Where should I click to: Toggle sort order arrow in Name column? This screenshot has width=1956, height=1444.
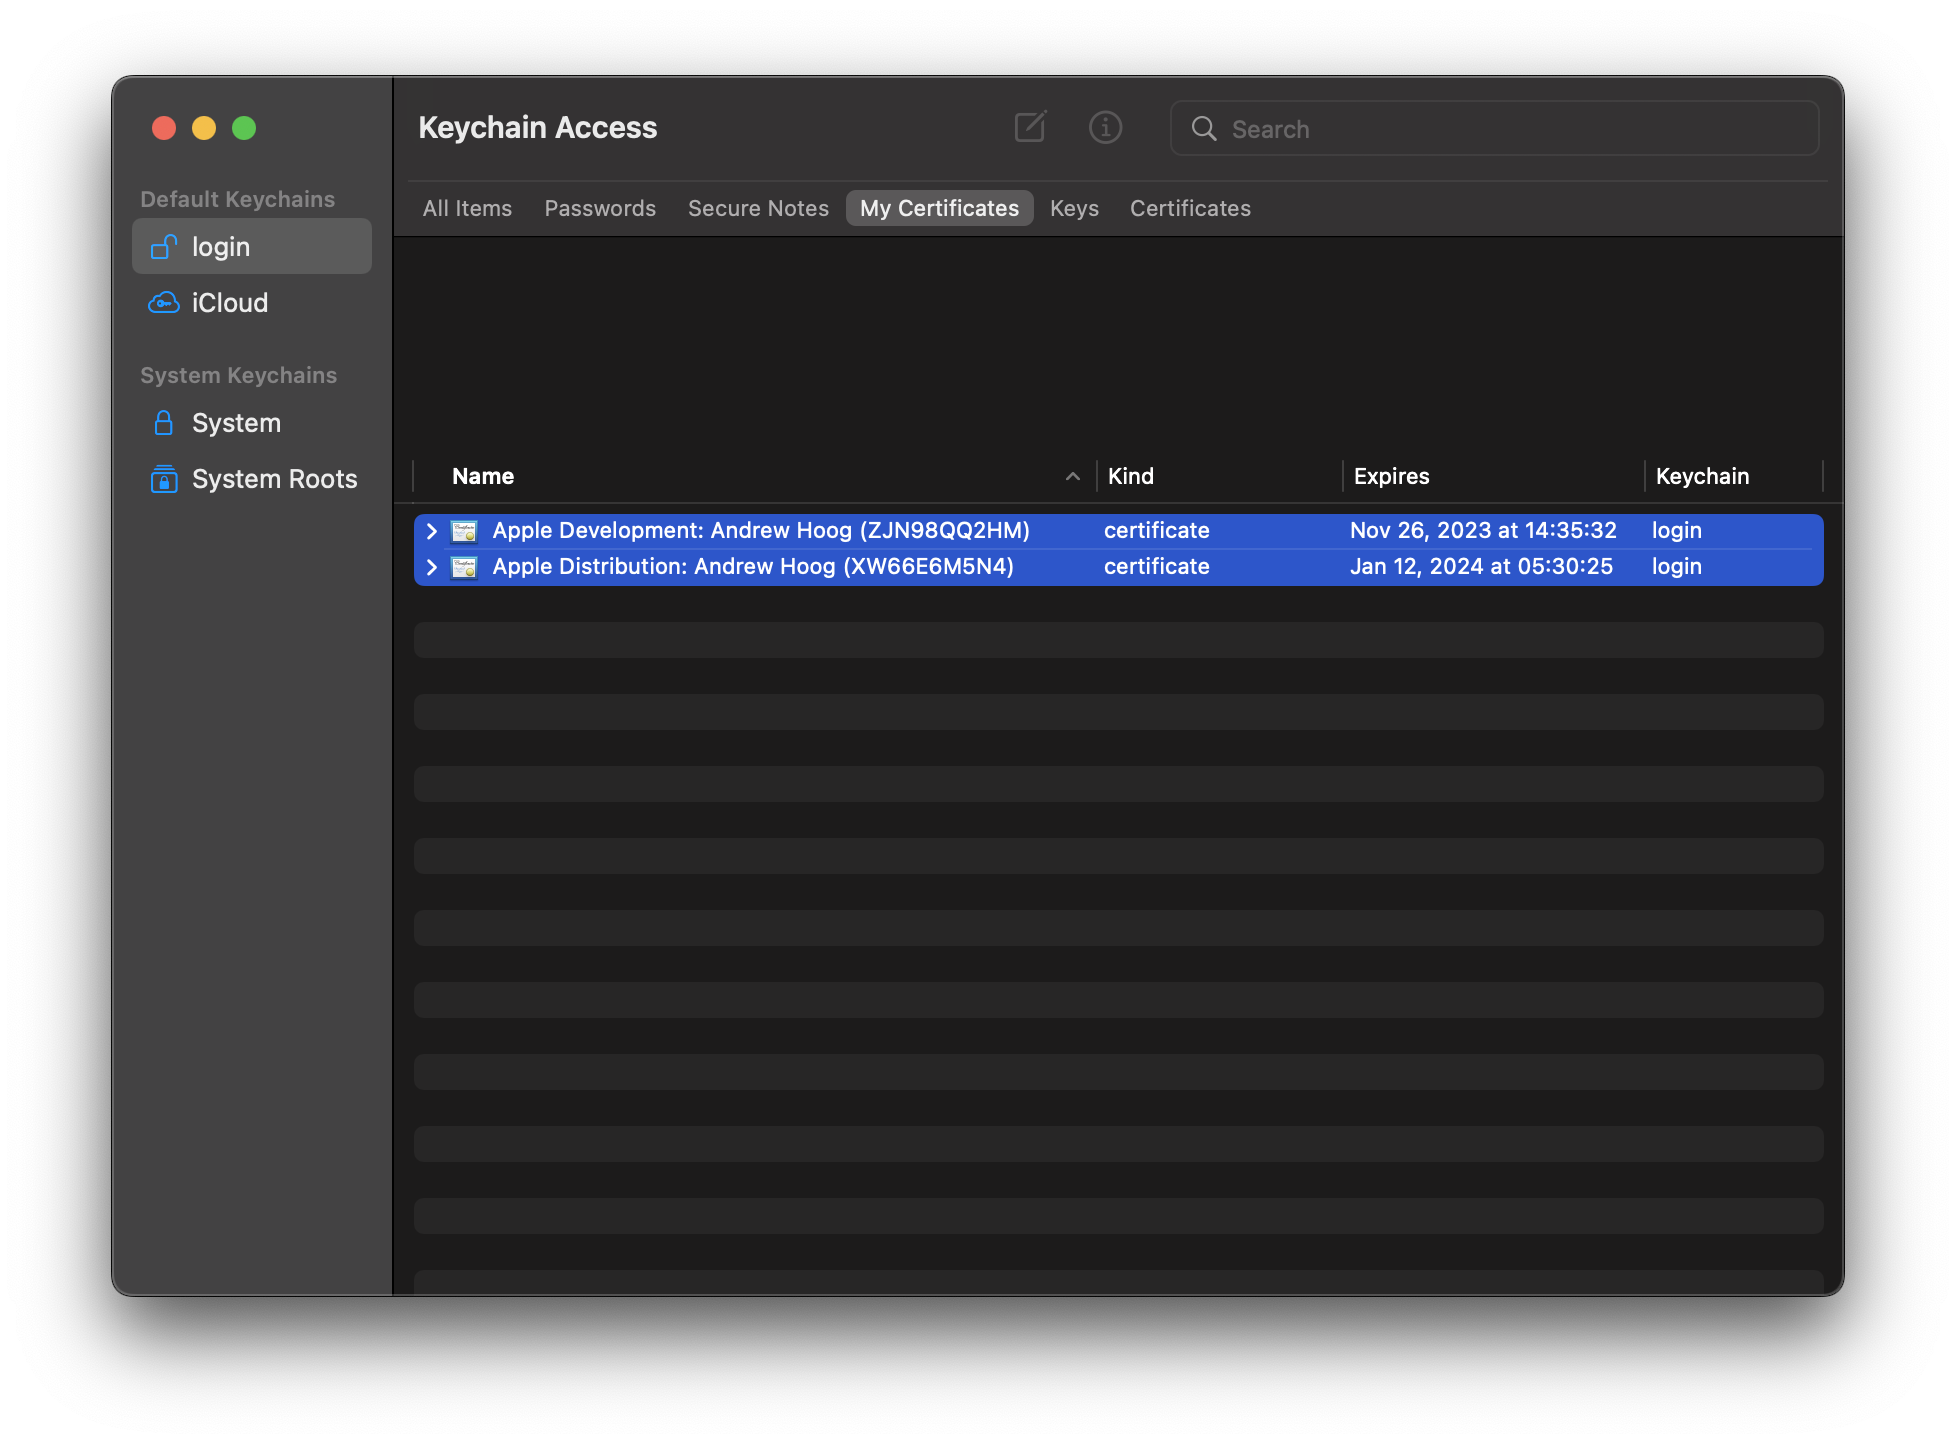[x=1073, y=477]
